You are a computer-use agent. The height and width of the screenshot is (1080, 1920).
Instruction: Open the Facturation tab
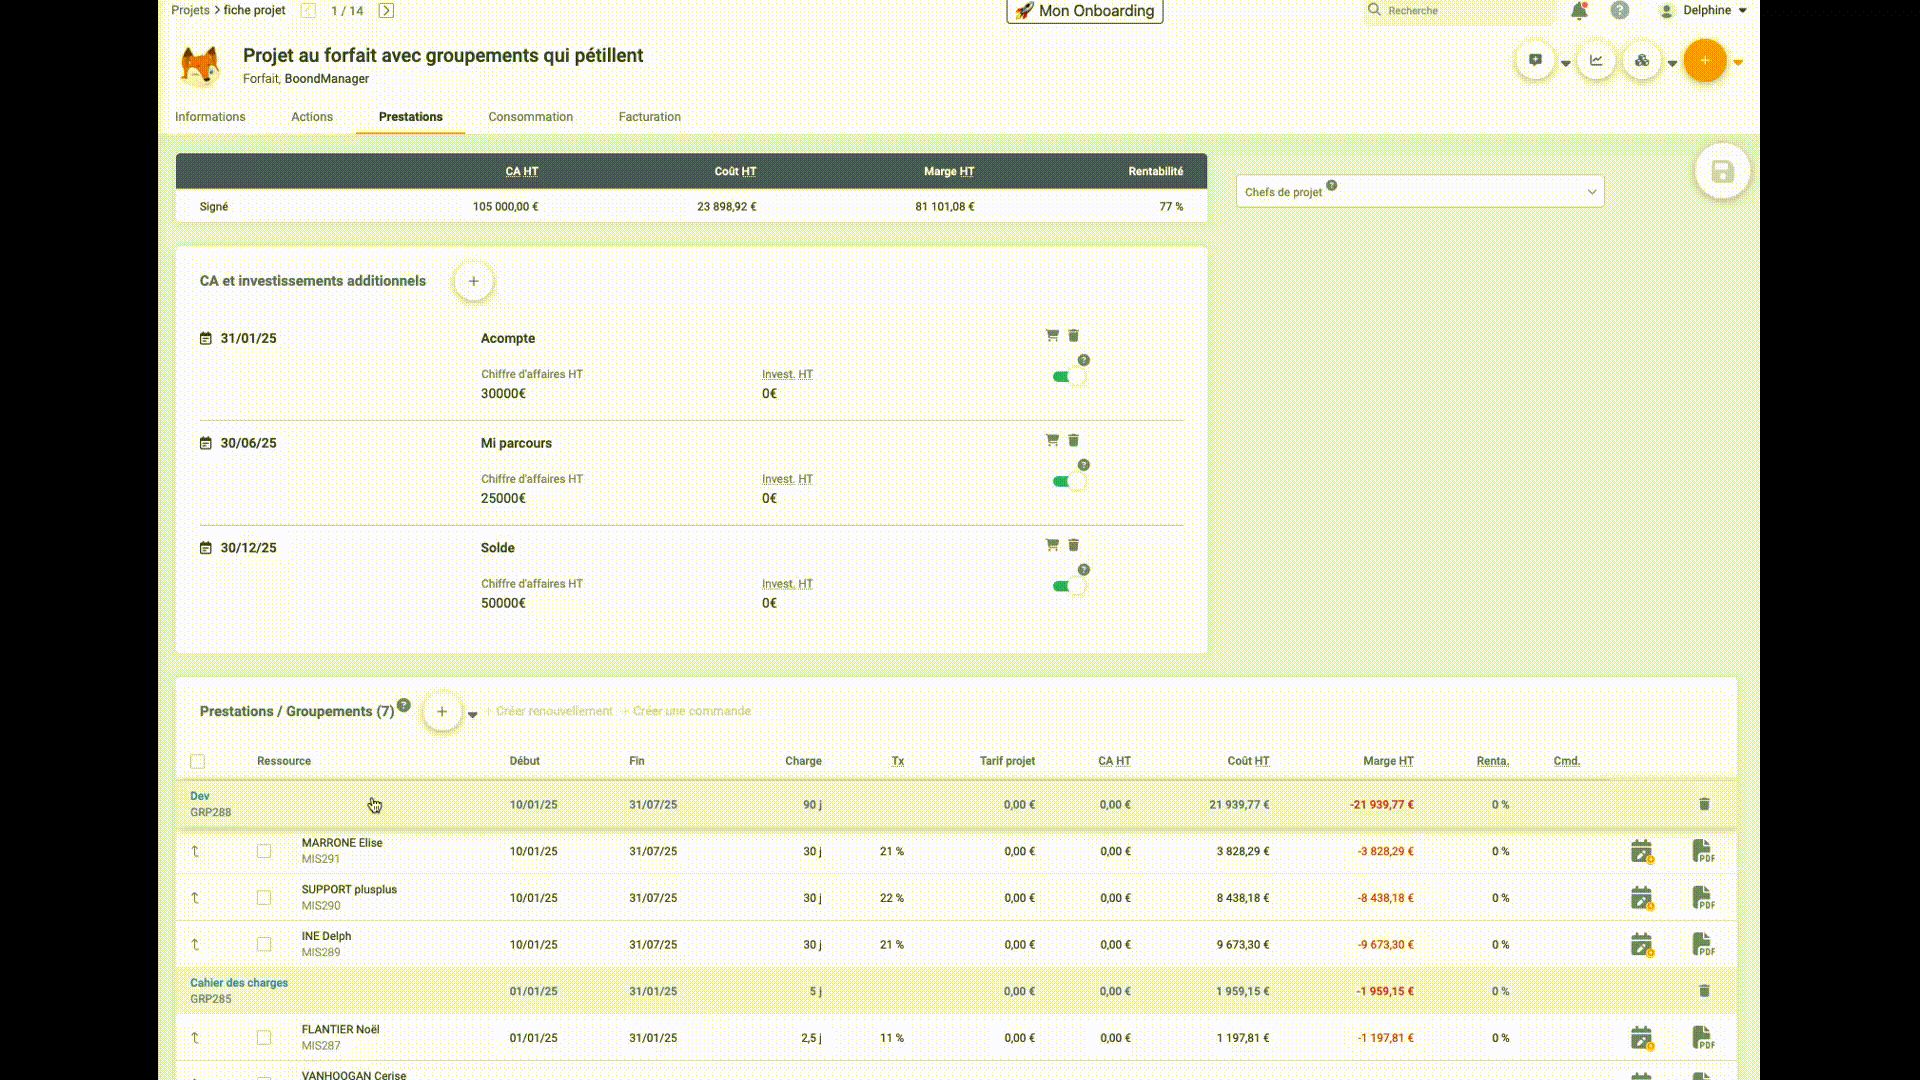pyautogui.click(x=649, y=117)
